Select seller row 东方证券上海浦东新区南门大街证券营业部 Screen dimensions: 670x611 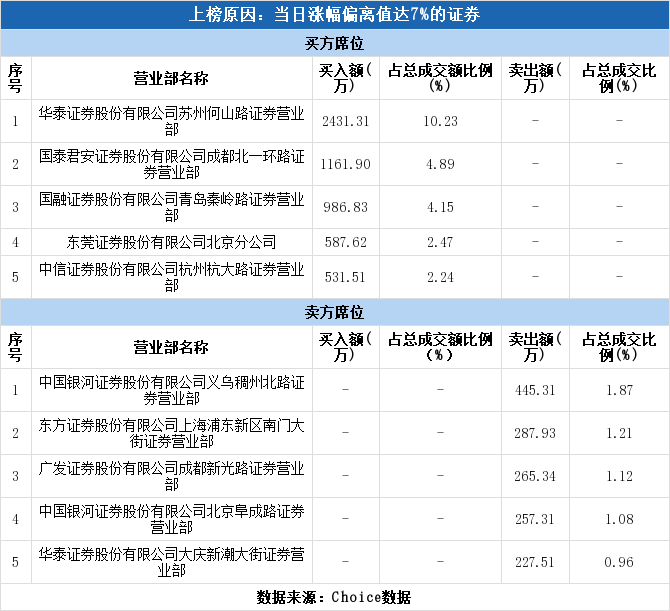click(x=335, y=433)
